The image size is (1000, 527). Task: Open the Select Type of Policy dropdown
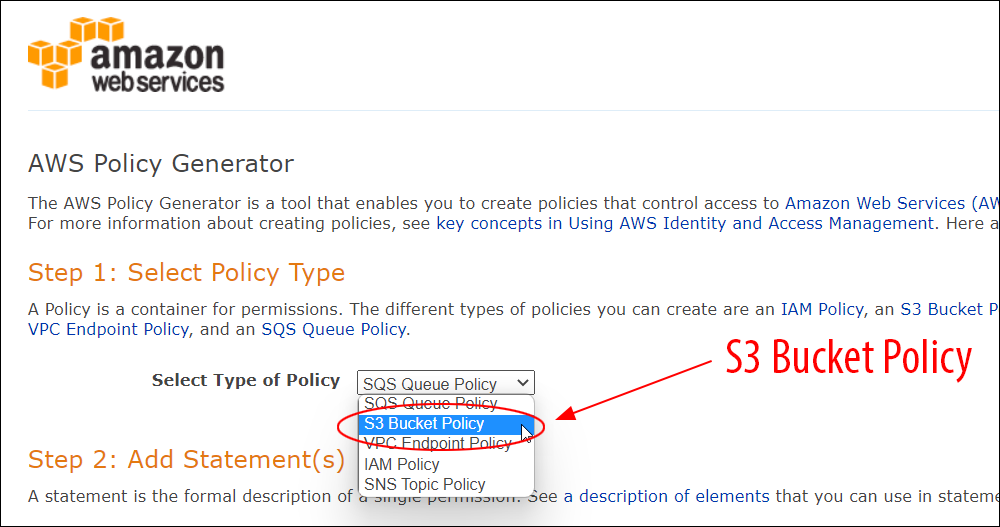446,383
